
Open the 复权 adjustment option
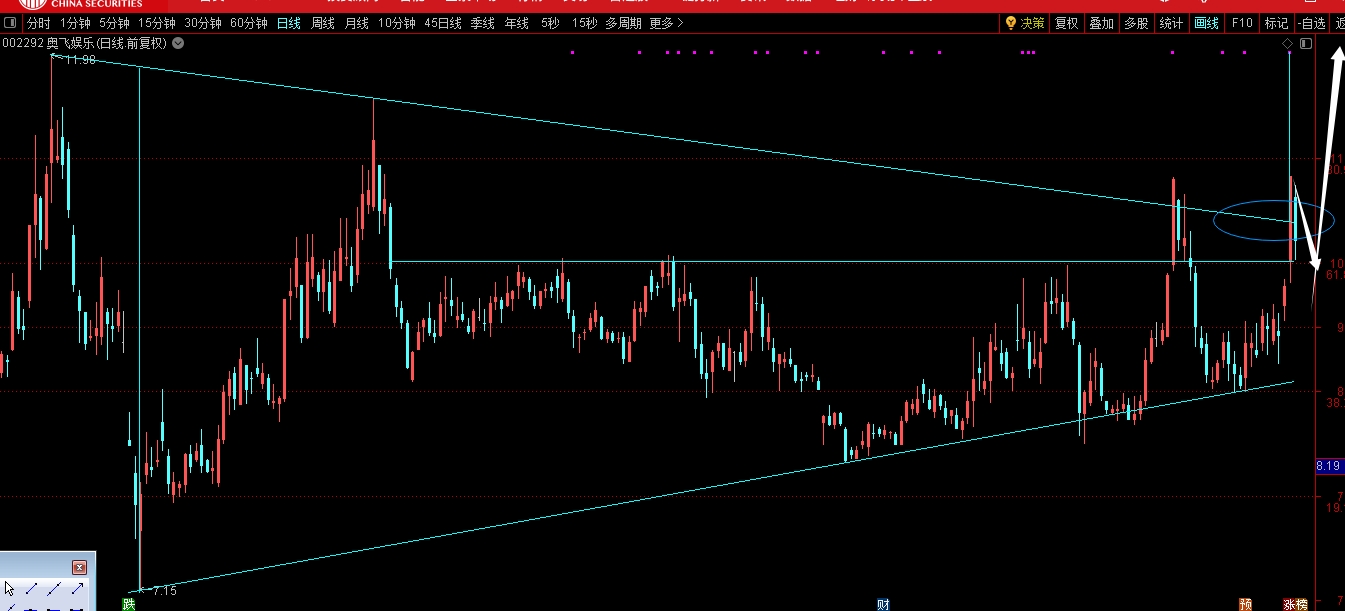point(1067,23)
